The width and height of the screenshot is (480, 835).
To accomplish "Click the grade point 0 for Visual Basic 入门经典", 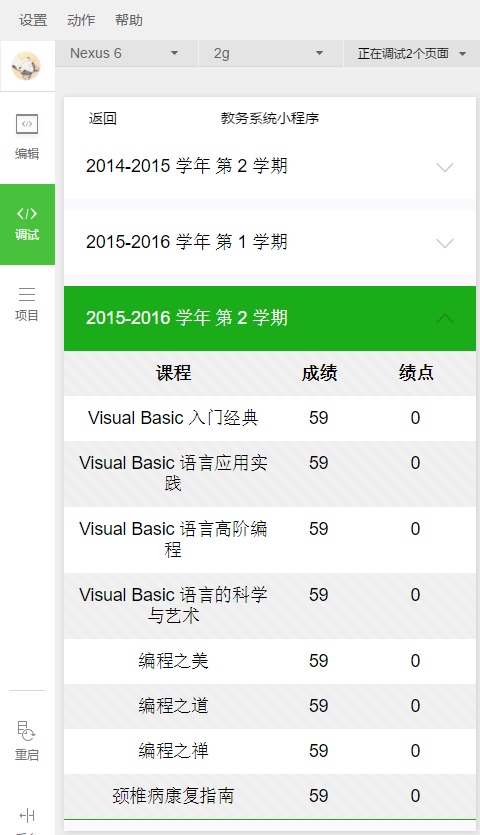I will (x=416, y=418).
